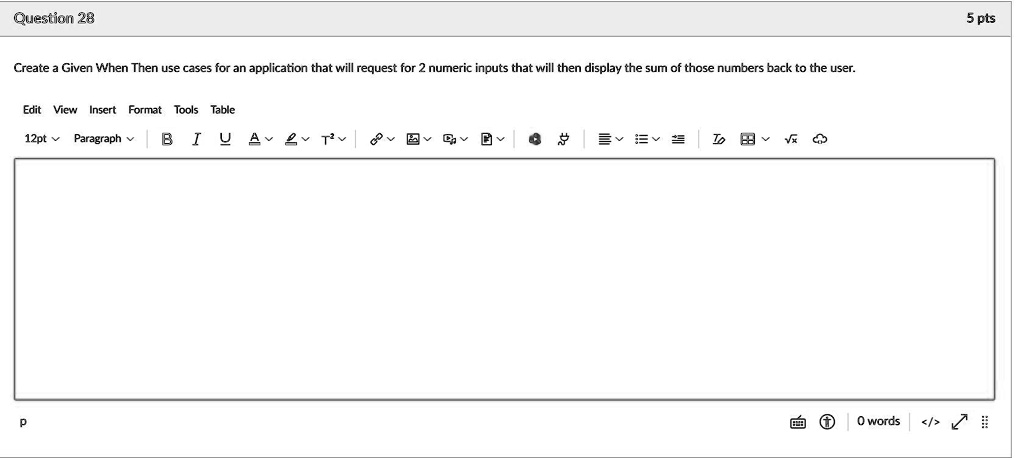The image size is (1016, 458).
Task: Apply background highlight color icon
Action: pos(291,139)
